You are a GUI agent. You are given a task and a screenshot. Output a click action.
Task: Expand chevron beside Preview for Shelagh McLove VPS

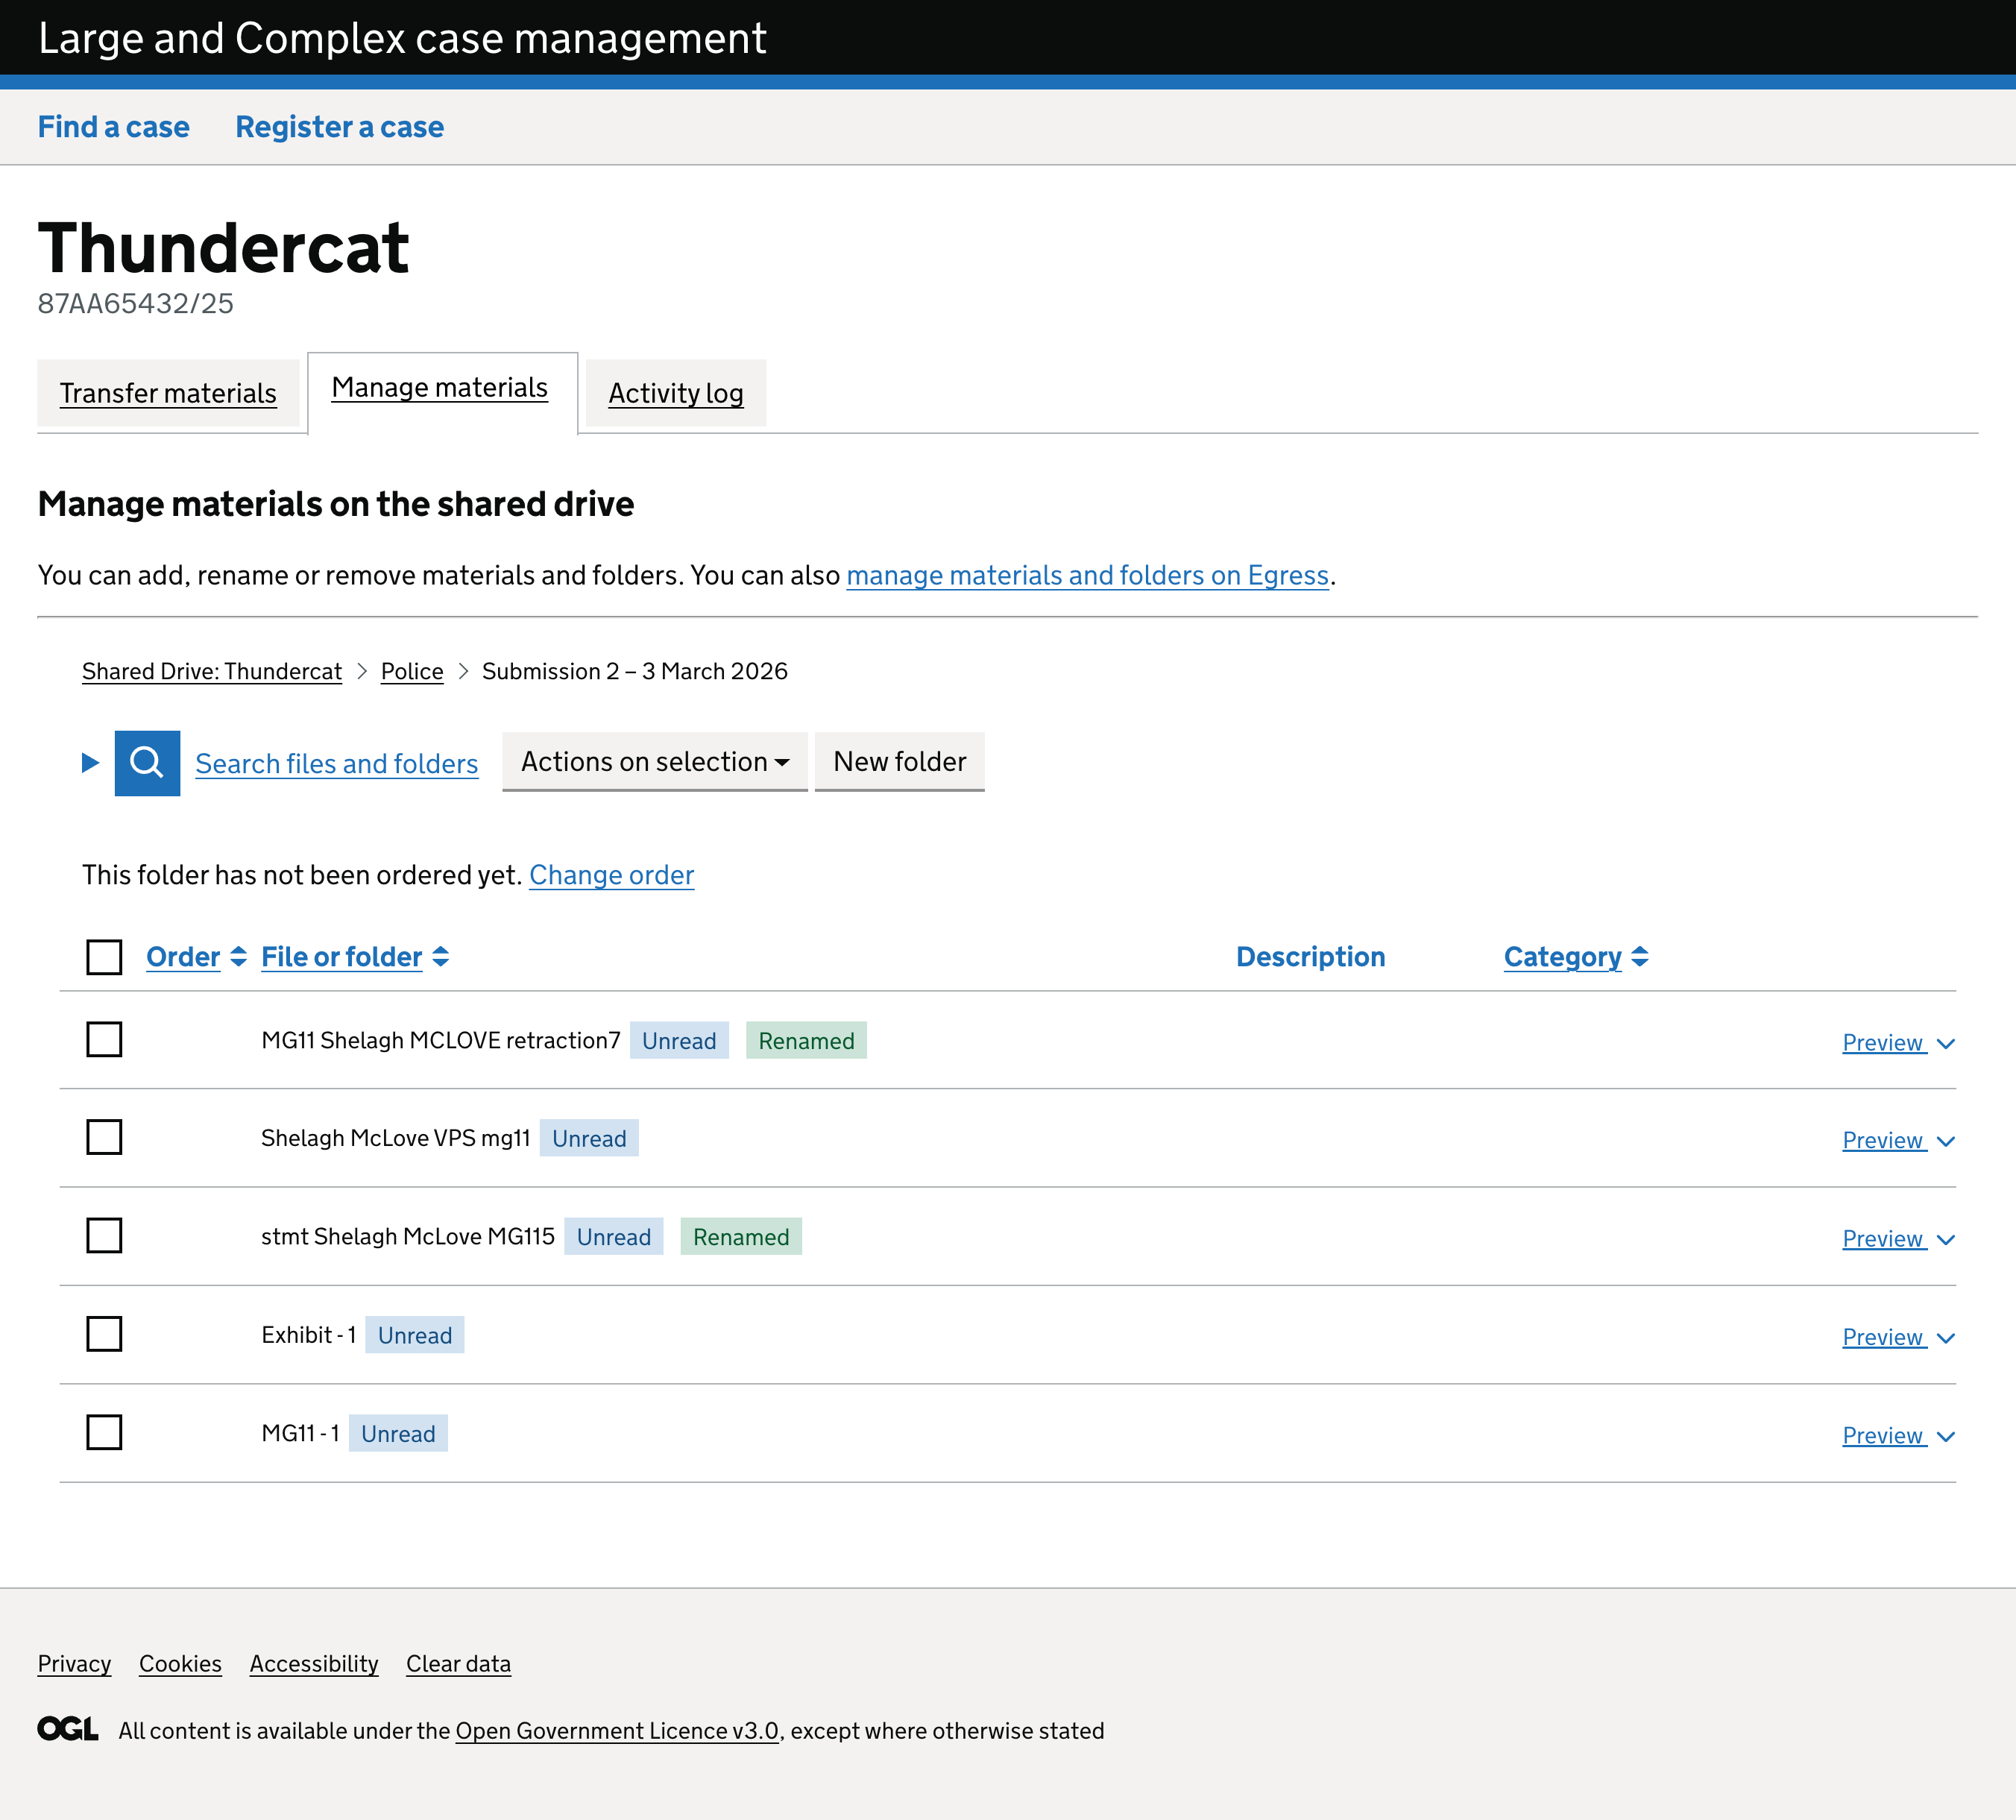(1945, 1142)
